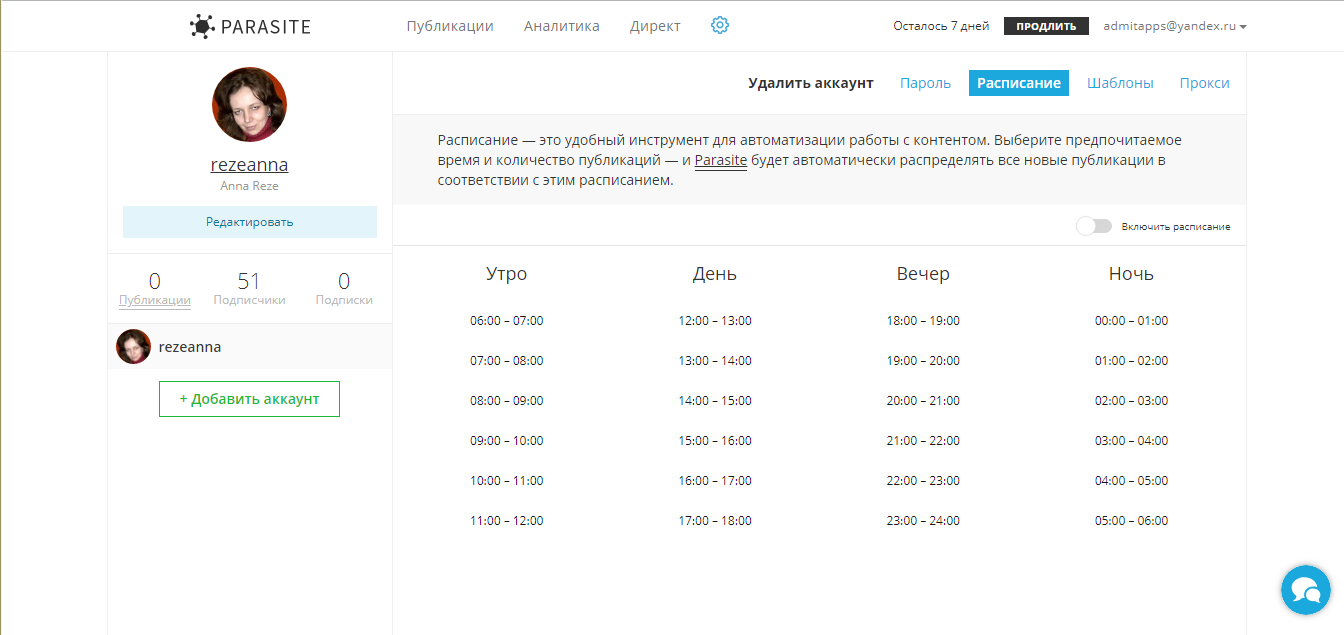1344x635 pixels.
Task: Click the Добавить аккаунт button
Action: click(249, 399)
